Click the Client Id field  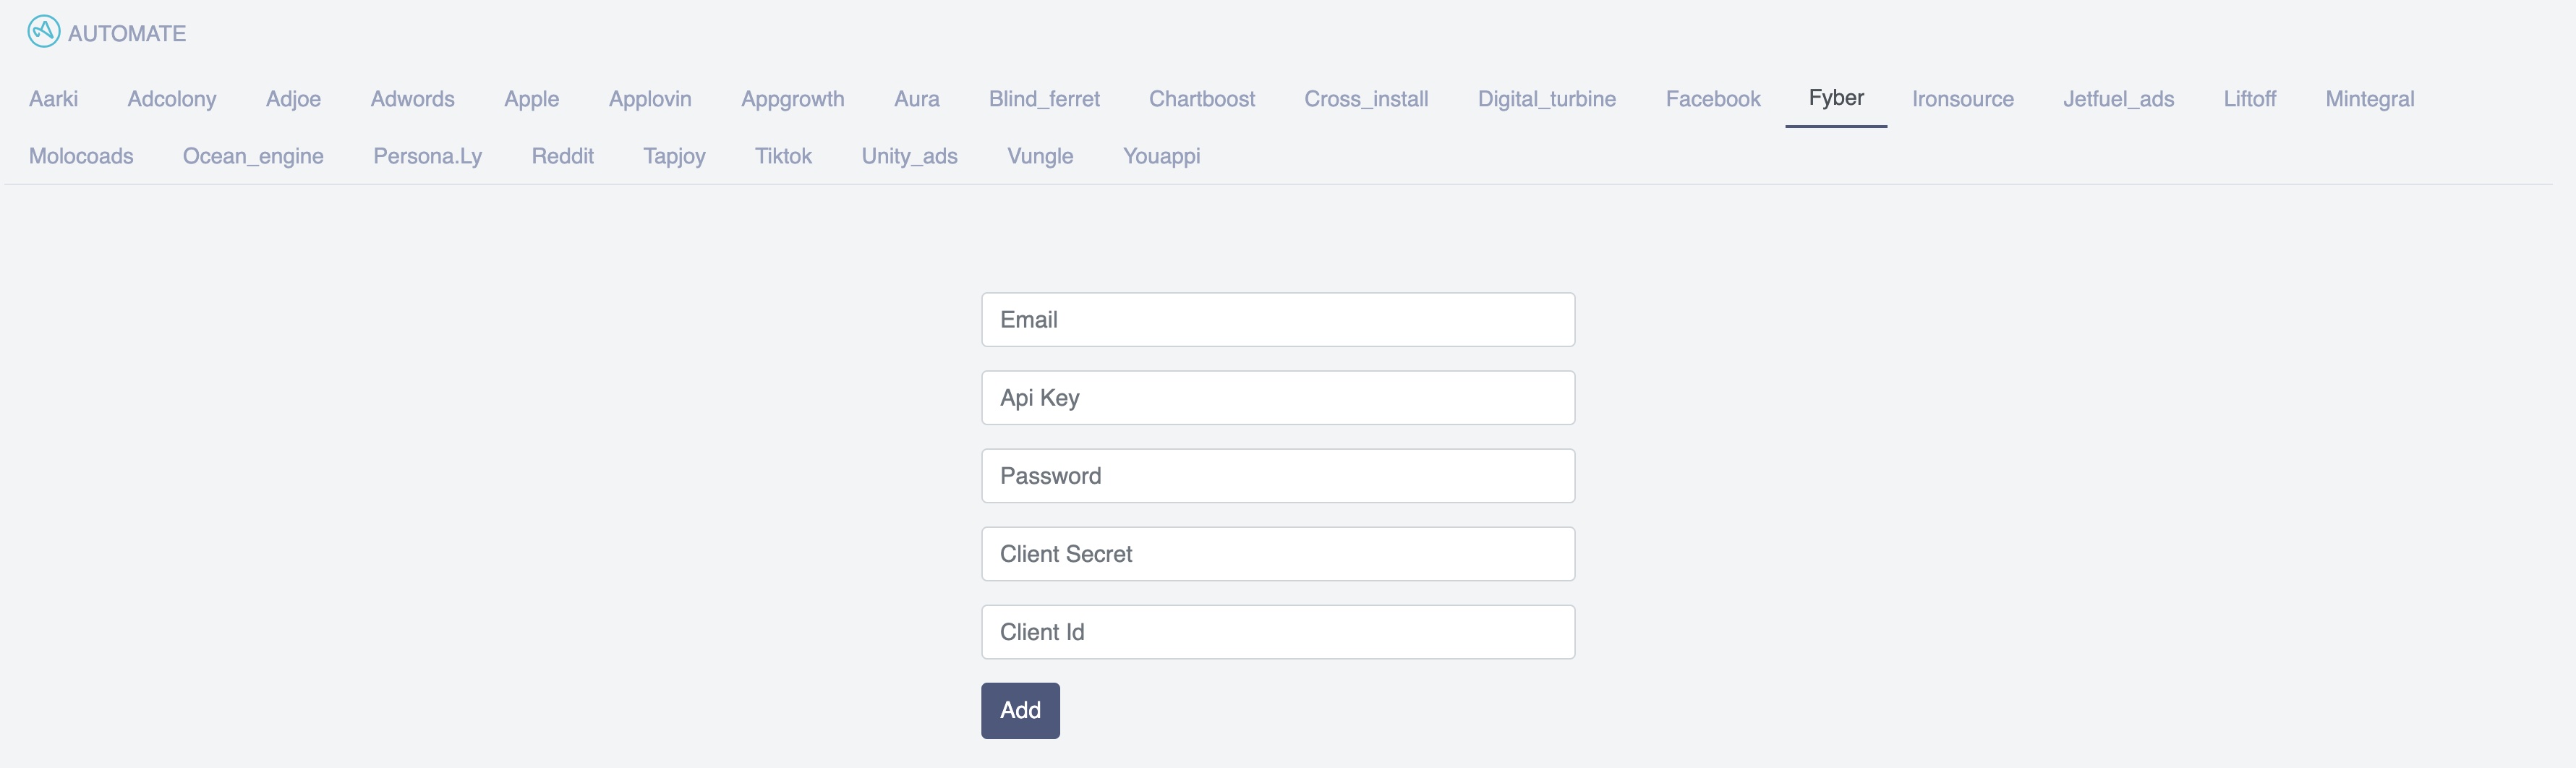[1278, 632]
